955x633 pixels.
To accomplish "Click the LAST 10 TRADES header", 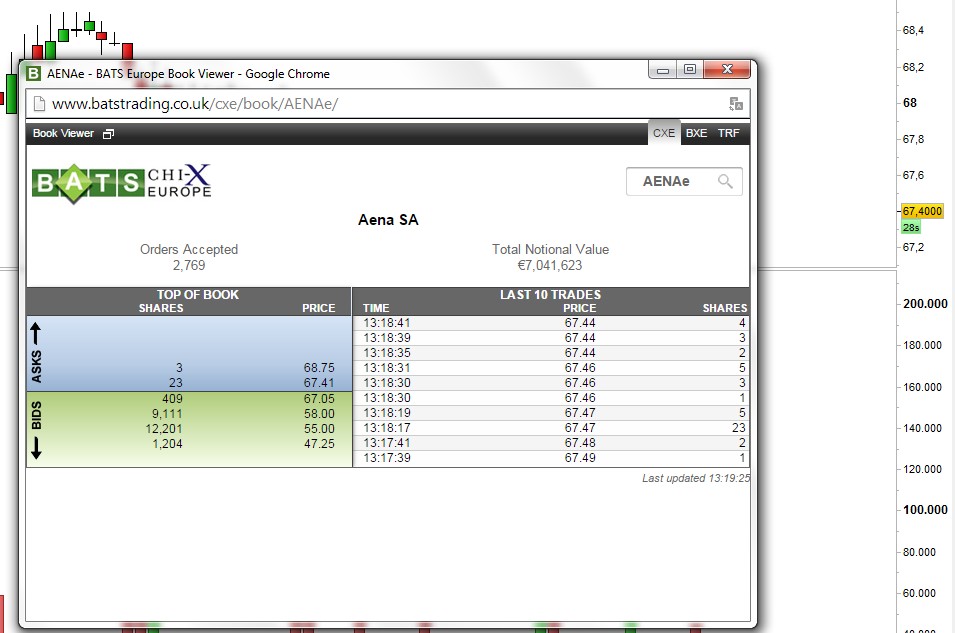I will 550,294.
